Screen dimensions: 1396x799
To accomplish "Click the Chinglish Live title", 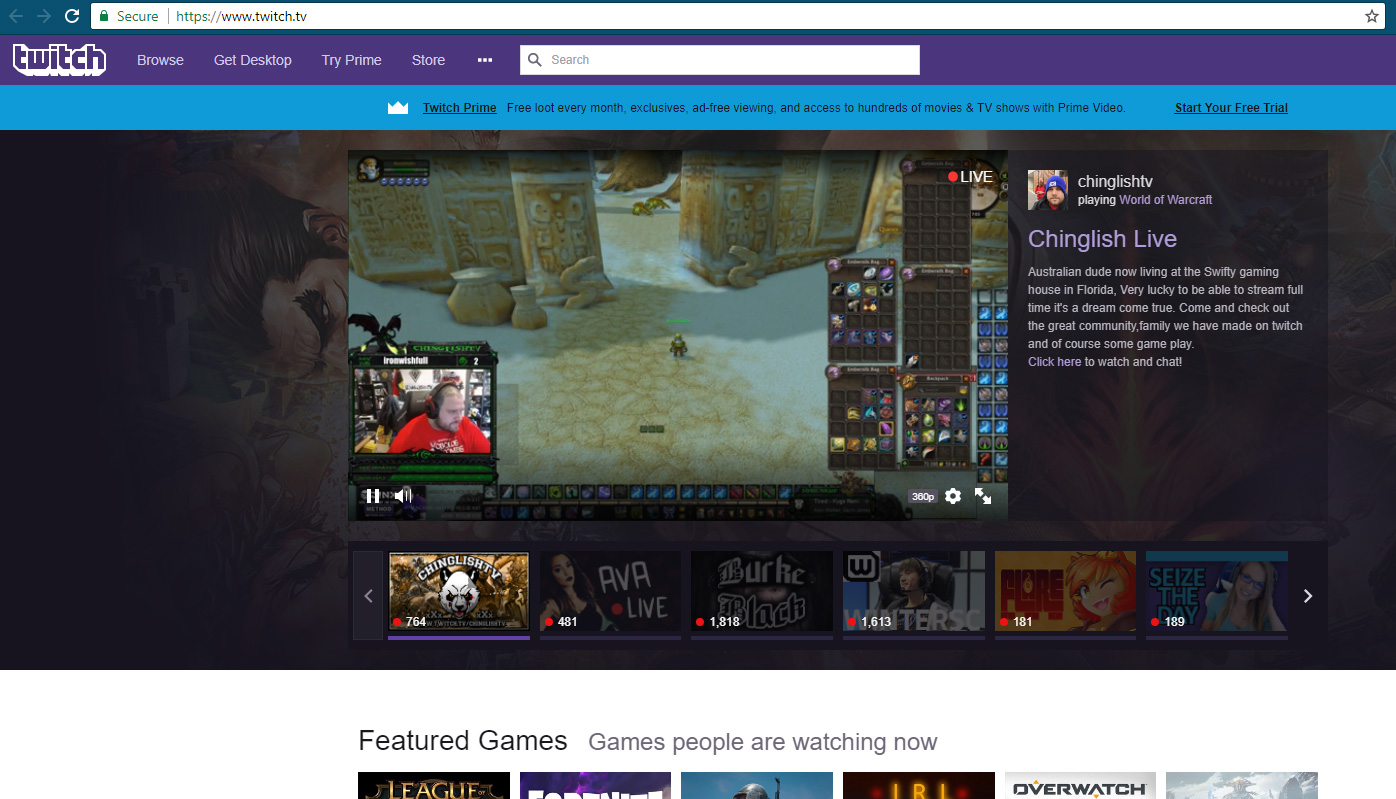I will (1102, 239).
